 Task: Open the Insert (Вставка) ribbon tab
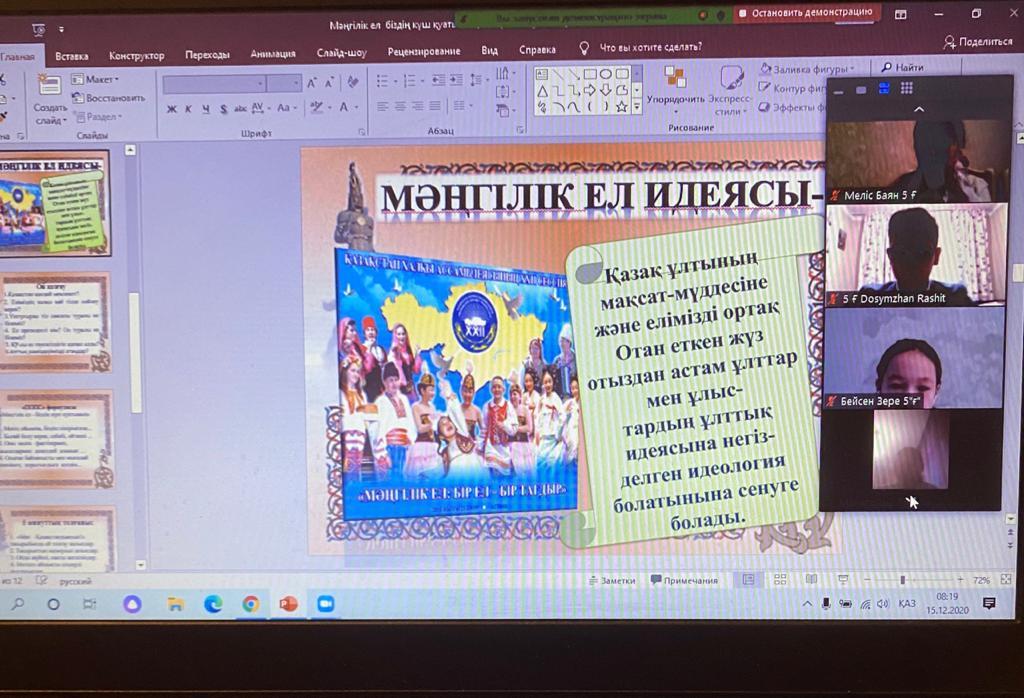tap(72, 55)
